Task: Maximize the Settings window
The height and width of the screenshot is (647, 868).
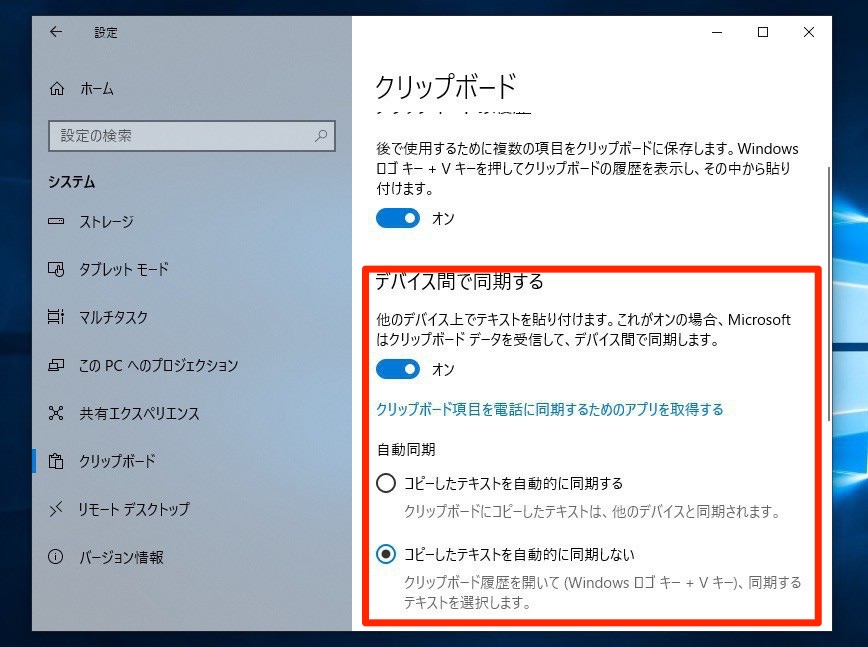Action: pyautogui.click(x=763, y=32)
